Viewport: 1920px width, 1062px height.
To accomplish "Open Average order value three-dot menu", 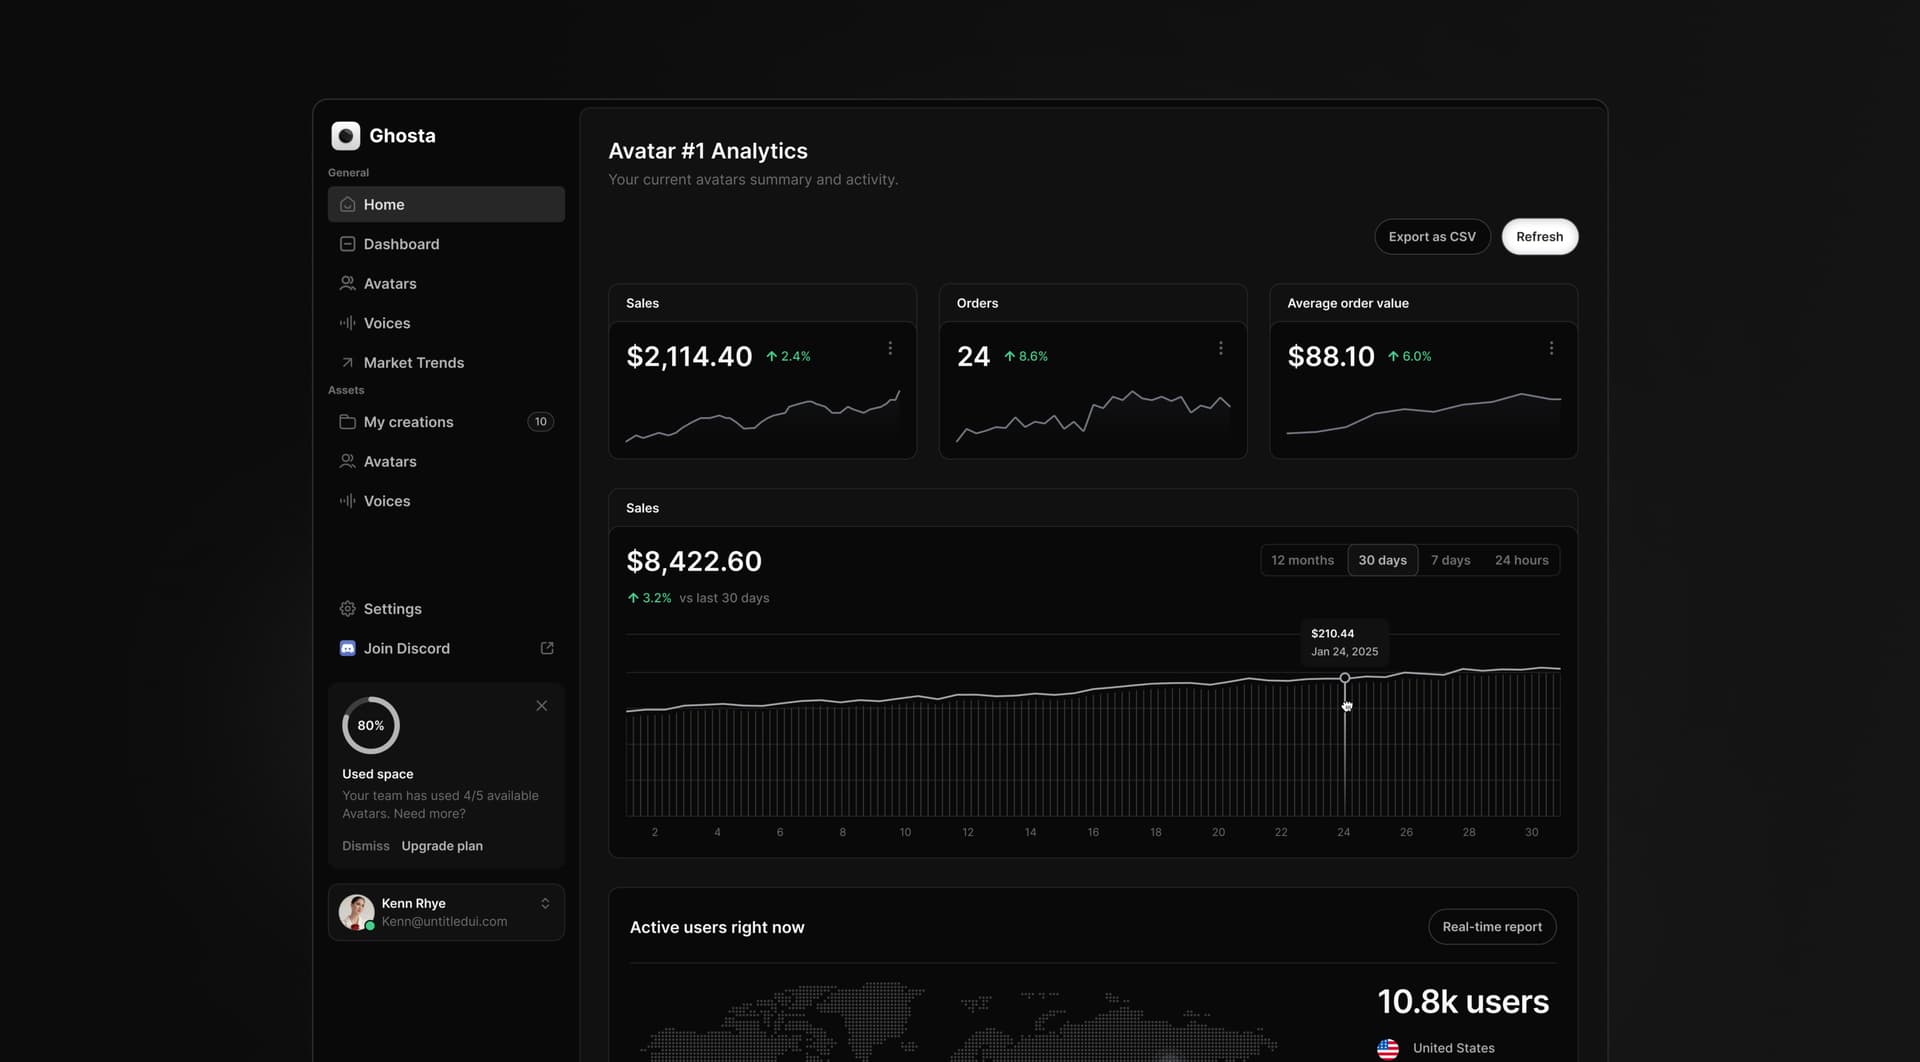I will click(x=1551, y=348).
